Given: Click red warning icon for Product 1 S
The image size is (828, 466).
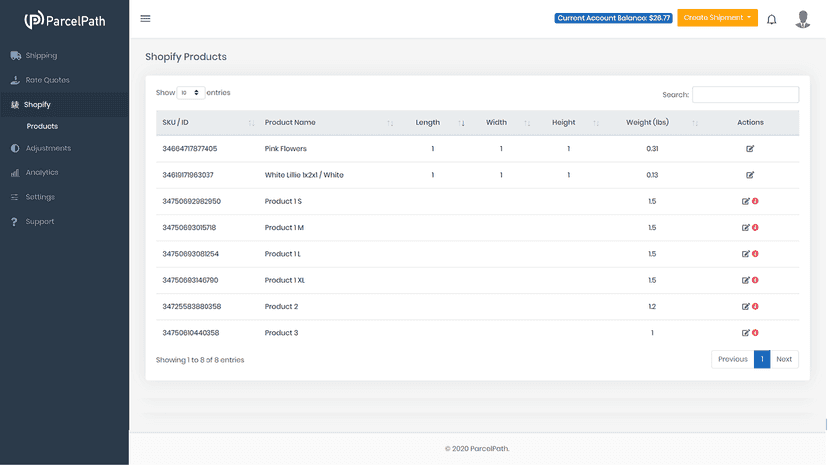Looking at the screenshot, I should click(x=755, y=201).
